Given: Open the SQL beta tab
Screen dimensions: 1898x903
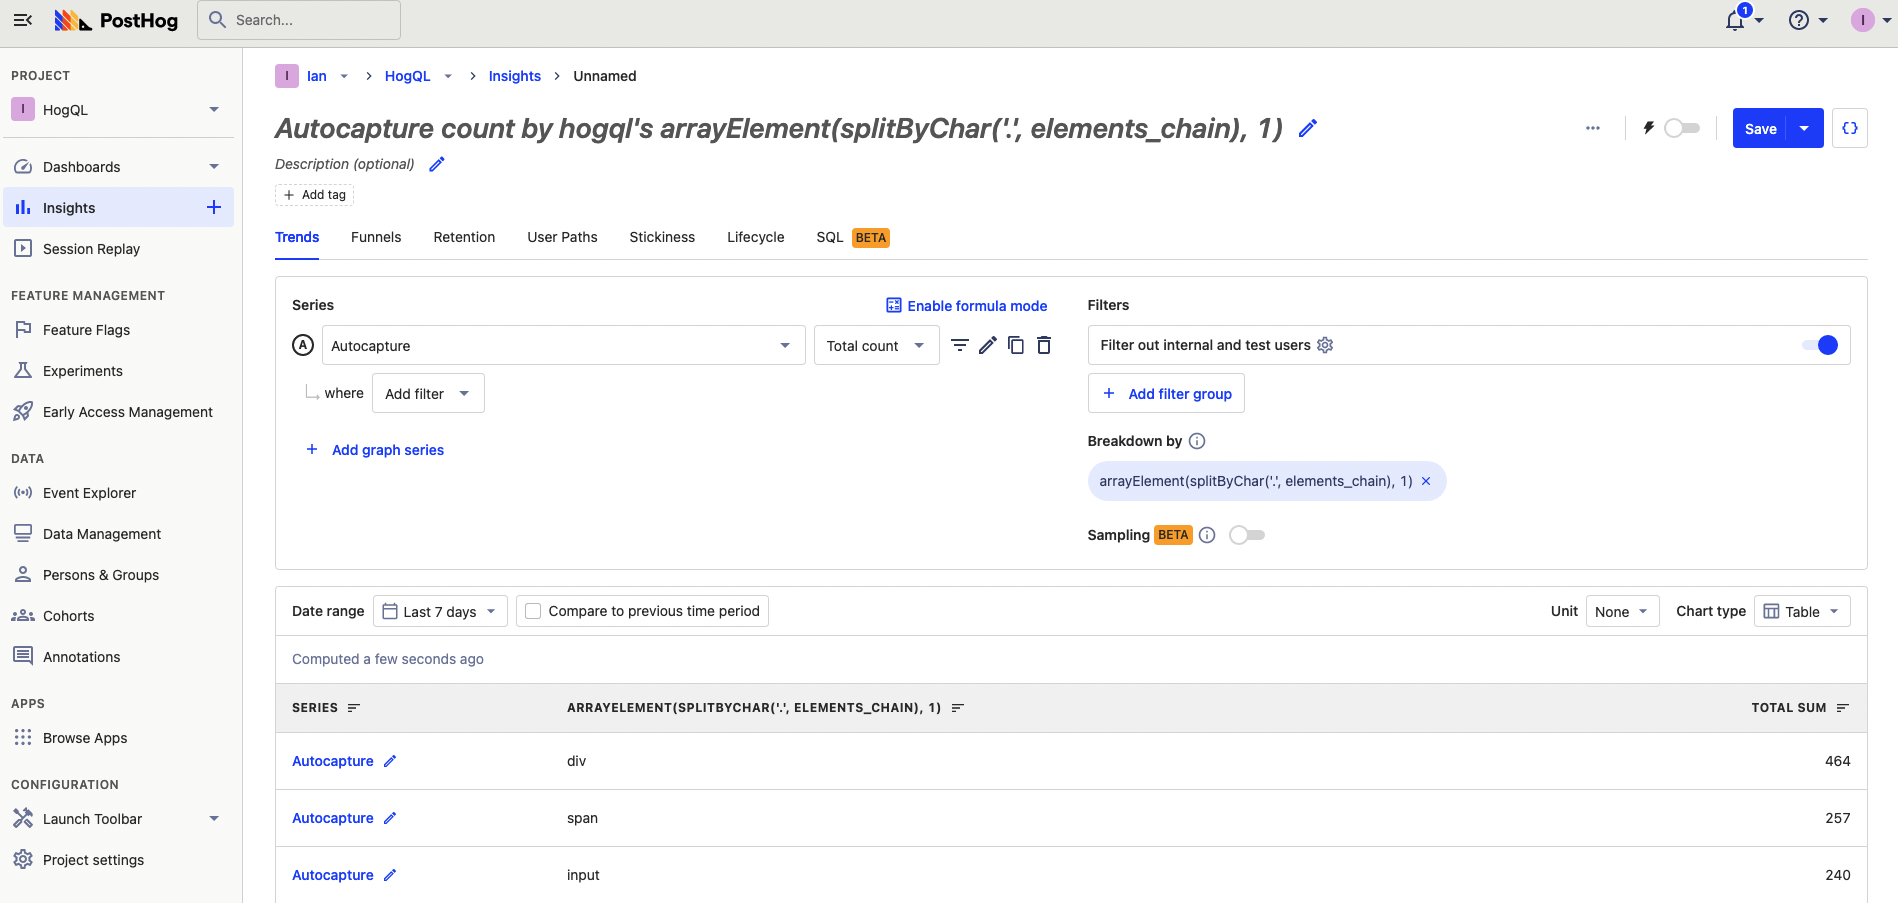Looking at the screenshot, I should pyautogui.click(x=830, y=237).
